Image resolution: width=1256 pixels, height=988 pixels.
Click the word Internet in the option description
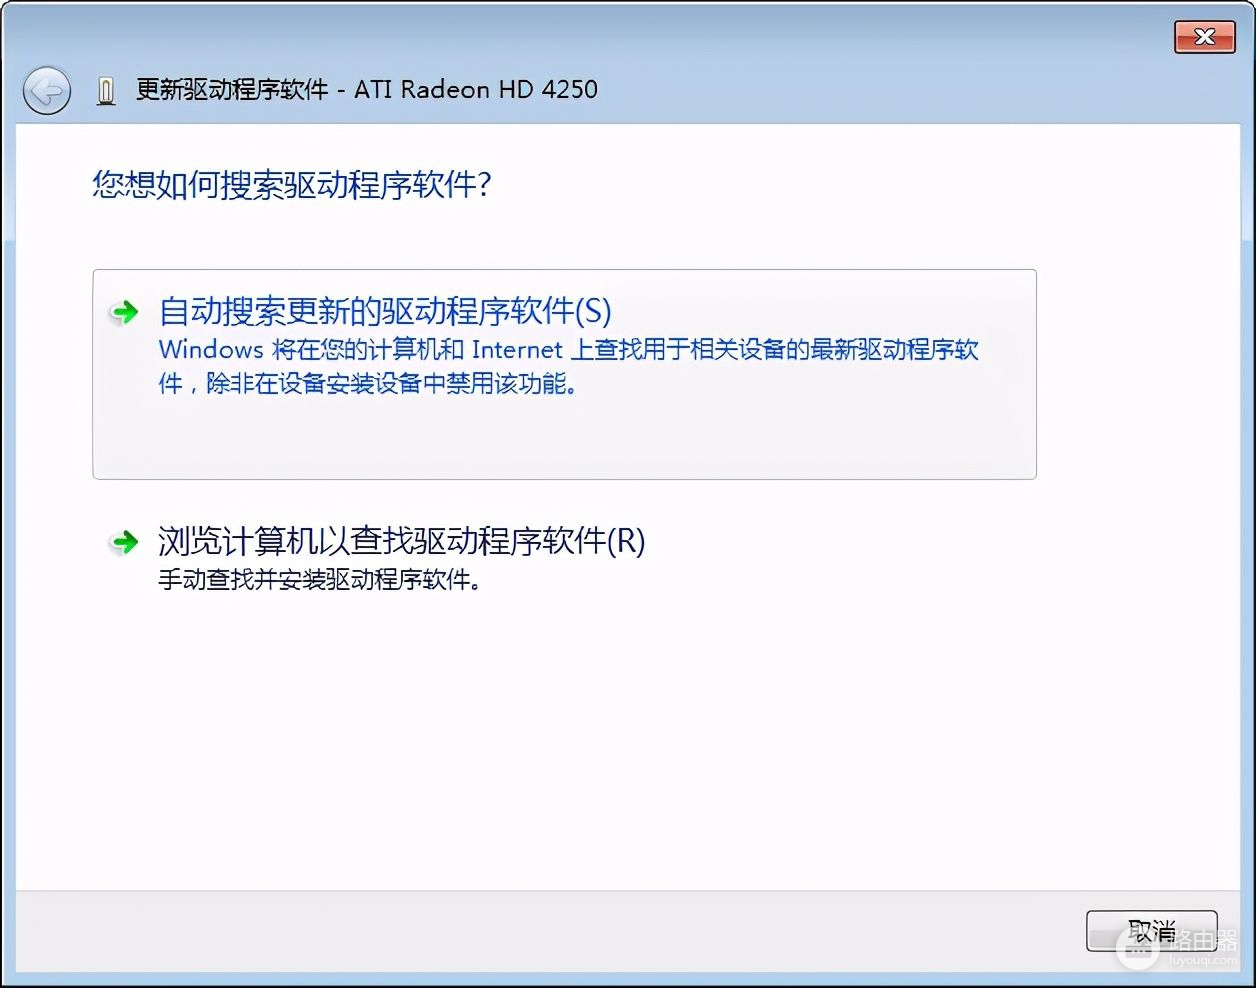[x=517, y=350]
